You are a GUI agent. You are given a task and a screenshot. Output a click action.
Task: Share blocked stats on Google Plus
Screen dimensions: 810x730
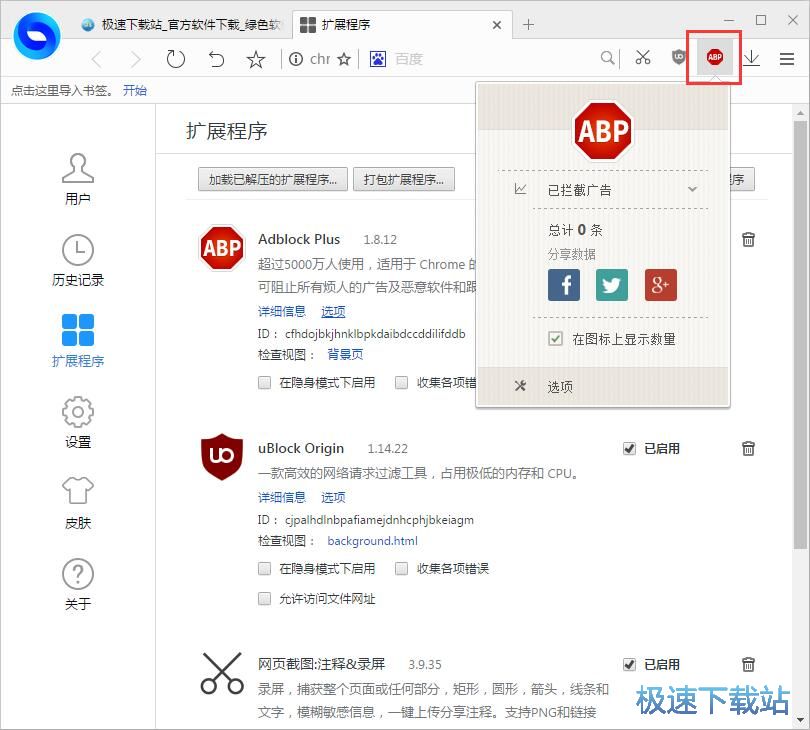click(661, 285)
